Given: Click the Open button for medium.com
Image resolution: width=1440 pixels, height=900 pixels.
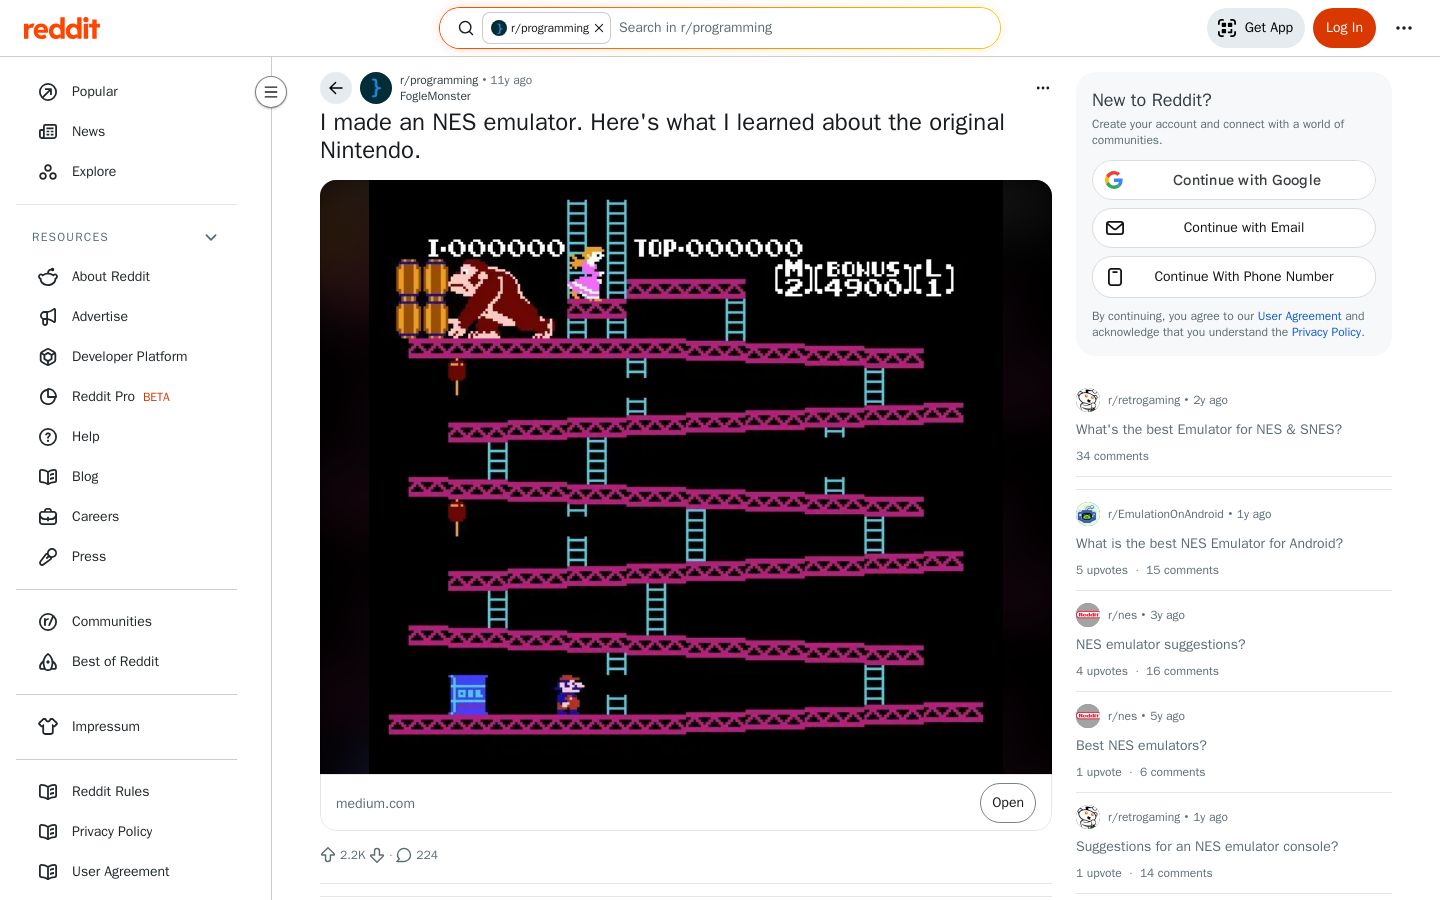Looking at the screenshot, I should [x=1008, y=803].
